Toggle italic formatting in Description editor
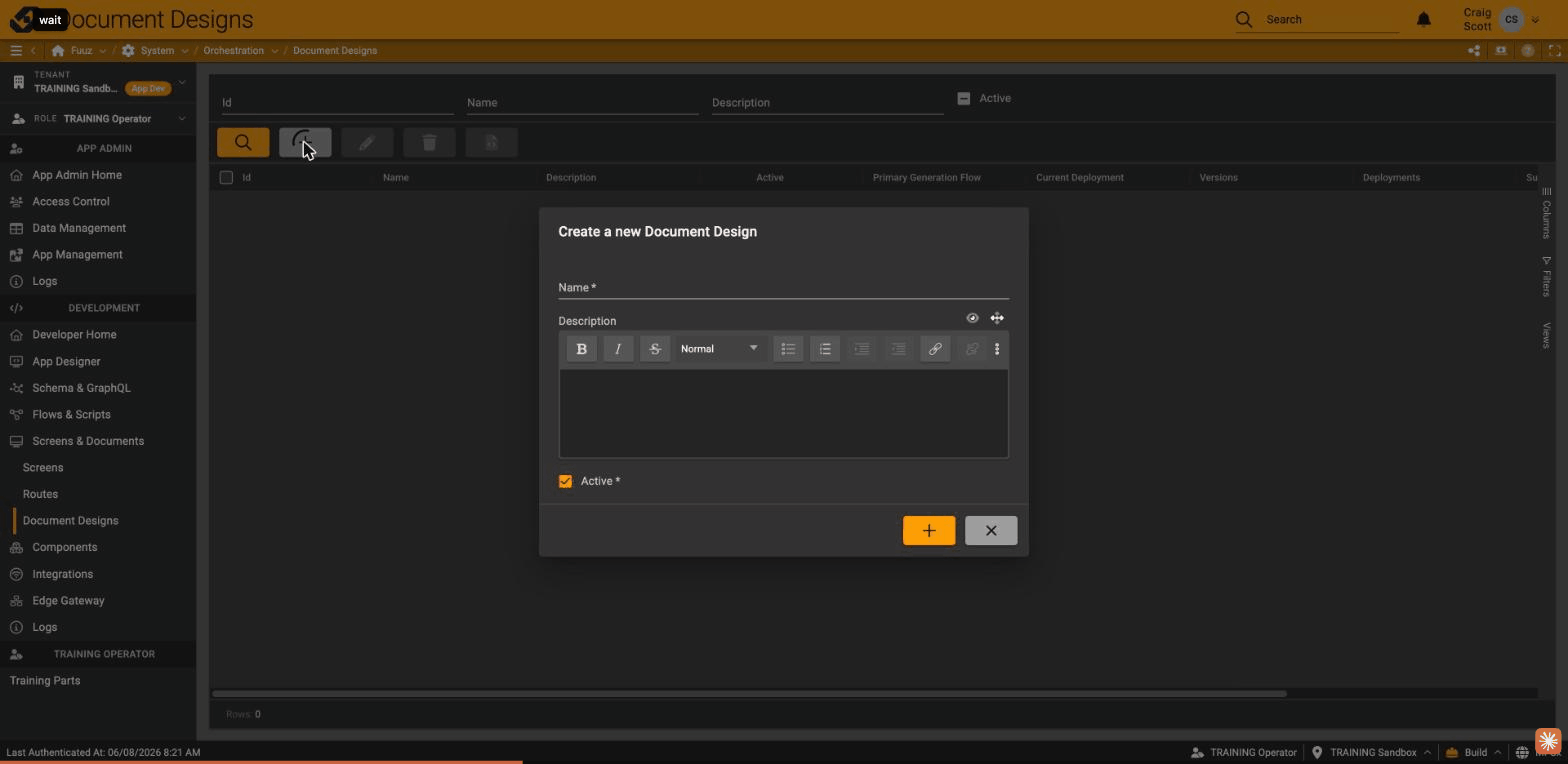 coord(618,349)
